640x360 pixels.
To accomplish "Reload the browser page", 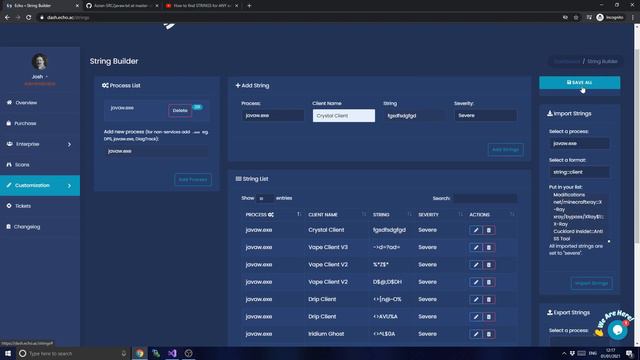I will [x=29, y=18].
